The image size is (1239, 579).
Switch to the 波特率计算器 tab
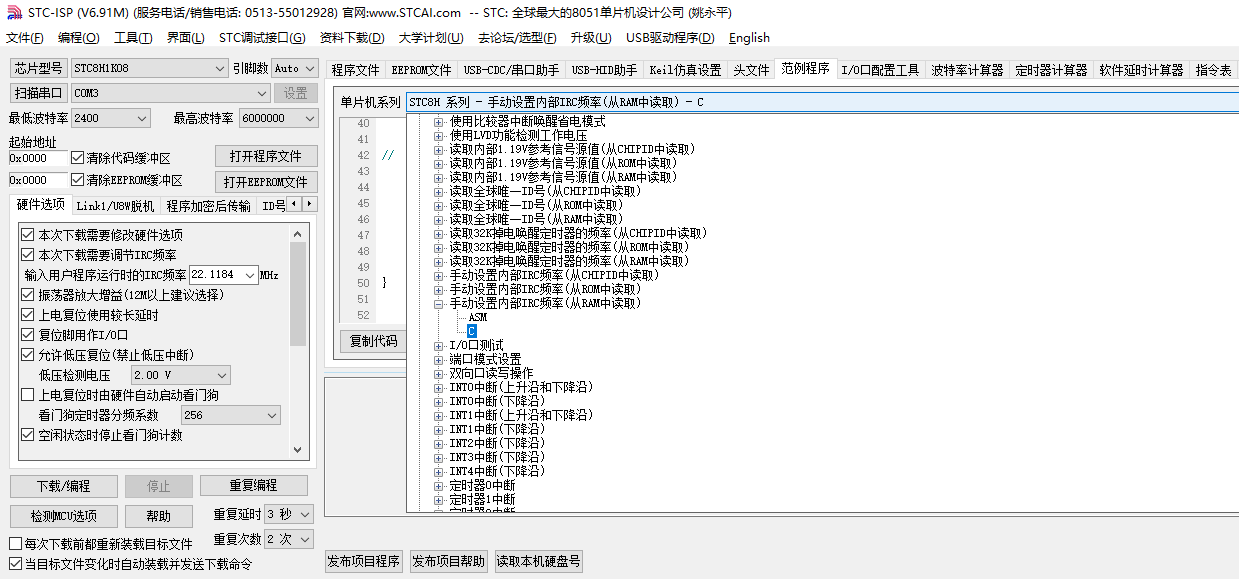click(x=967, y=70)
